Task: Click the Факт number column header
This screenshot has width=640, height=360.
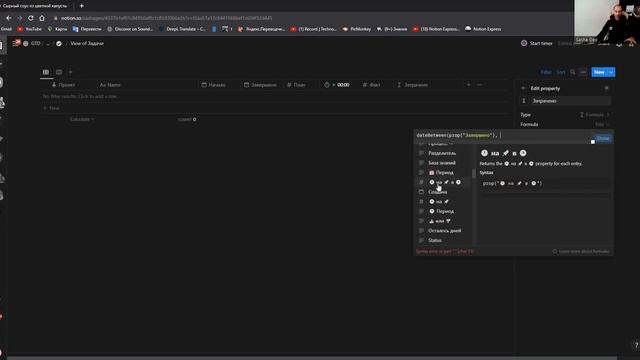Action: (x=371, y=85)
